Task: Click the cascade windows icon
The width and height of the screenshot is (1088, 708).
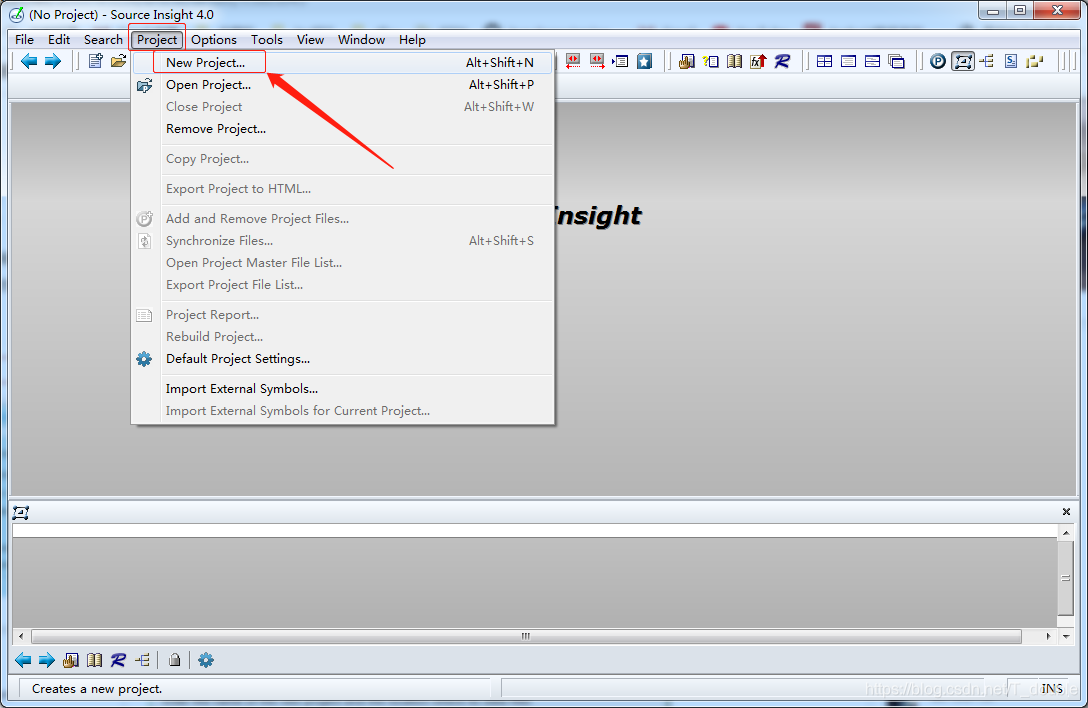Action: 896,61
